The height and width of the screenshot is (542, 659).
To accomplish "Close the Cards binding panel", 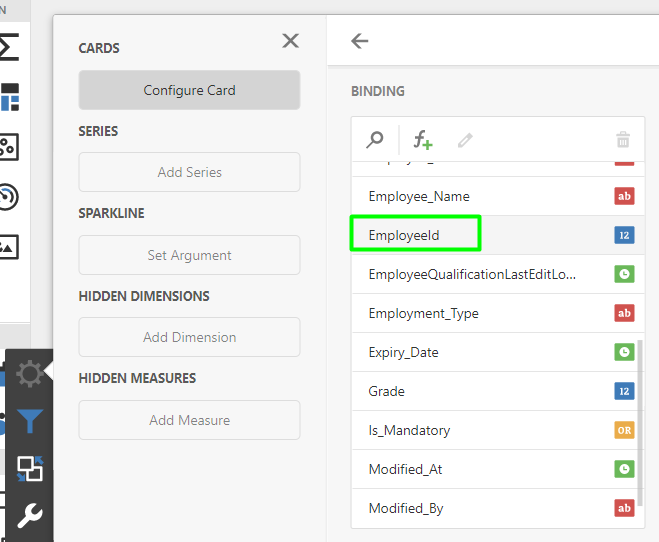I will (x=290, y=41).
